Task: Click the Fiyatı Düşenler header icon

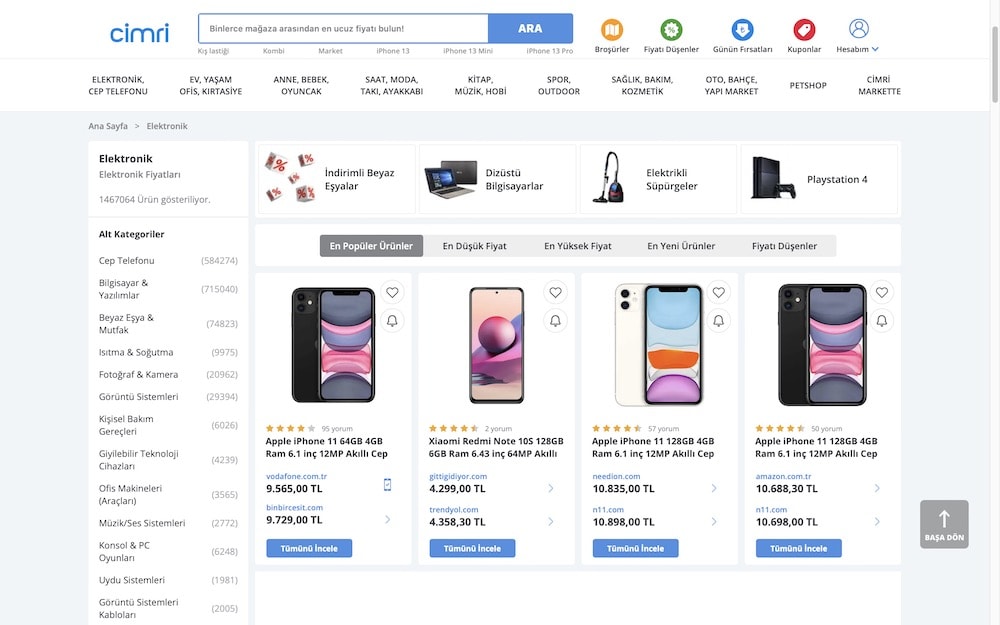Action: click(x=671, y=31)
